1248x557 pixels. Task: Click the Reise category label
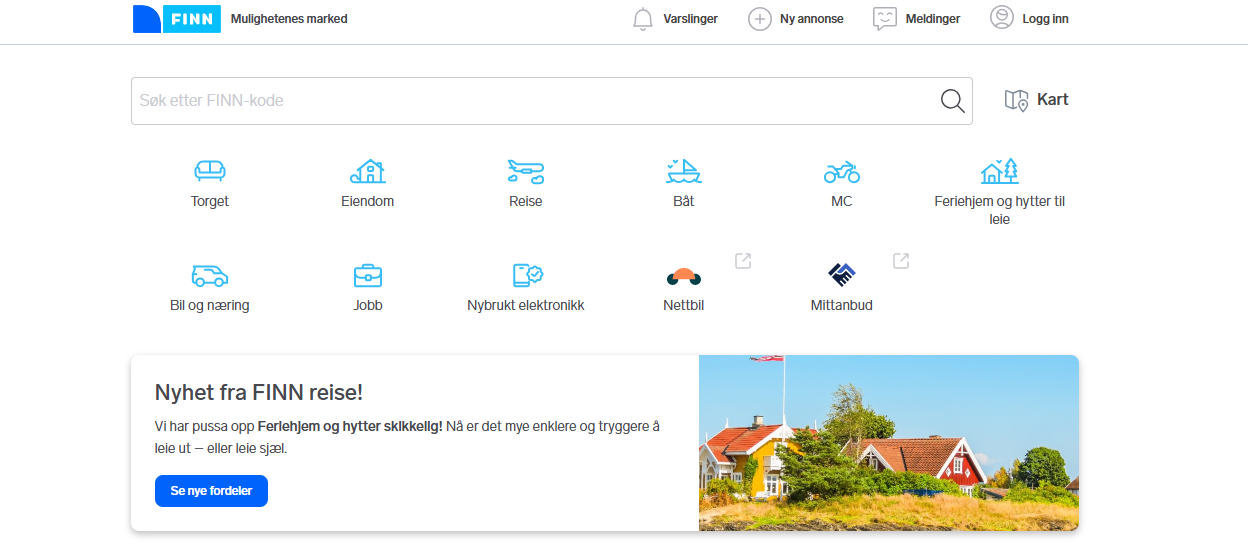click(526, 201)
